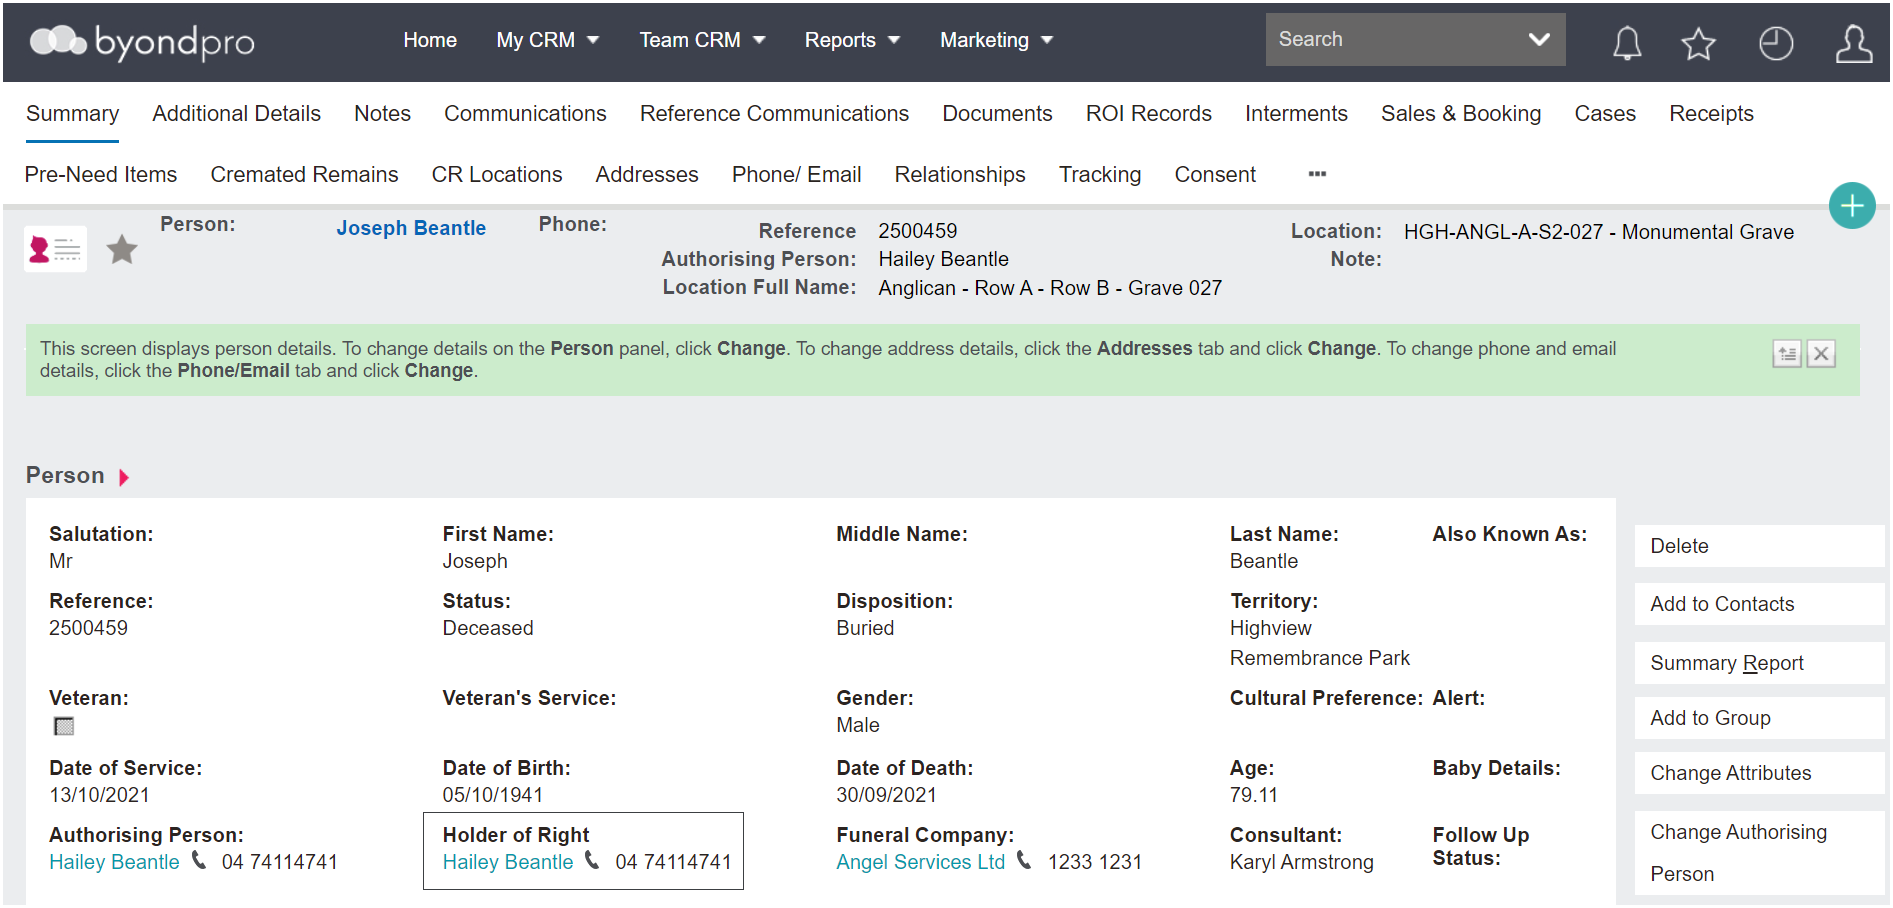Click Change Authorising Person button
Viewport: 1893px width, 908px height.
[x=1759, y=853]
